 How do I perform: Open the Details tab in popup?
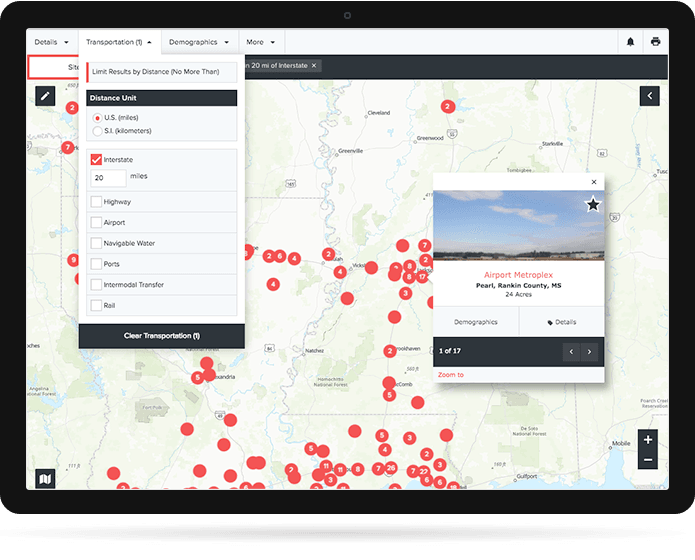562,322
